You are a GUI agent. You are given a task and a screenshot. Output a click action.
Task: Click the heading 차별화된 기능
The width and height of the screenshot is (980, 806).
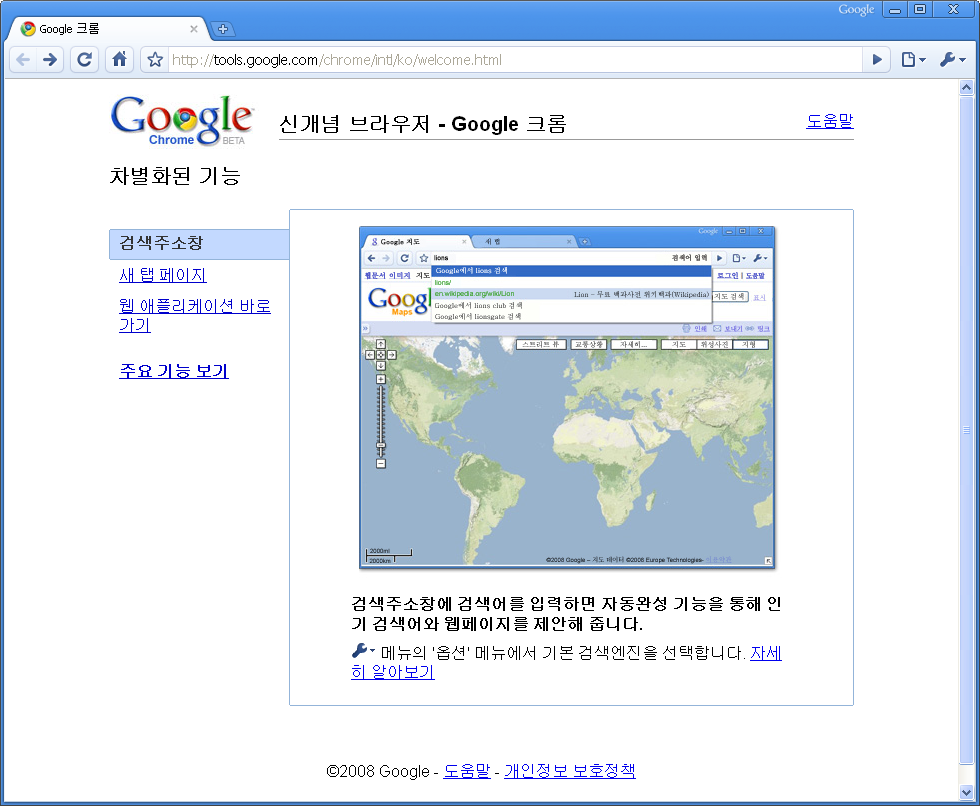click(x=175, y=176)
